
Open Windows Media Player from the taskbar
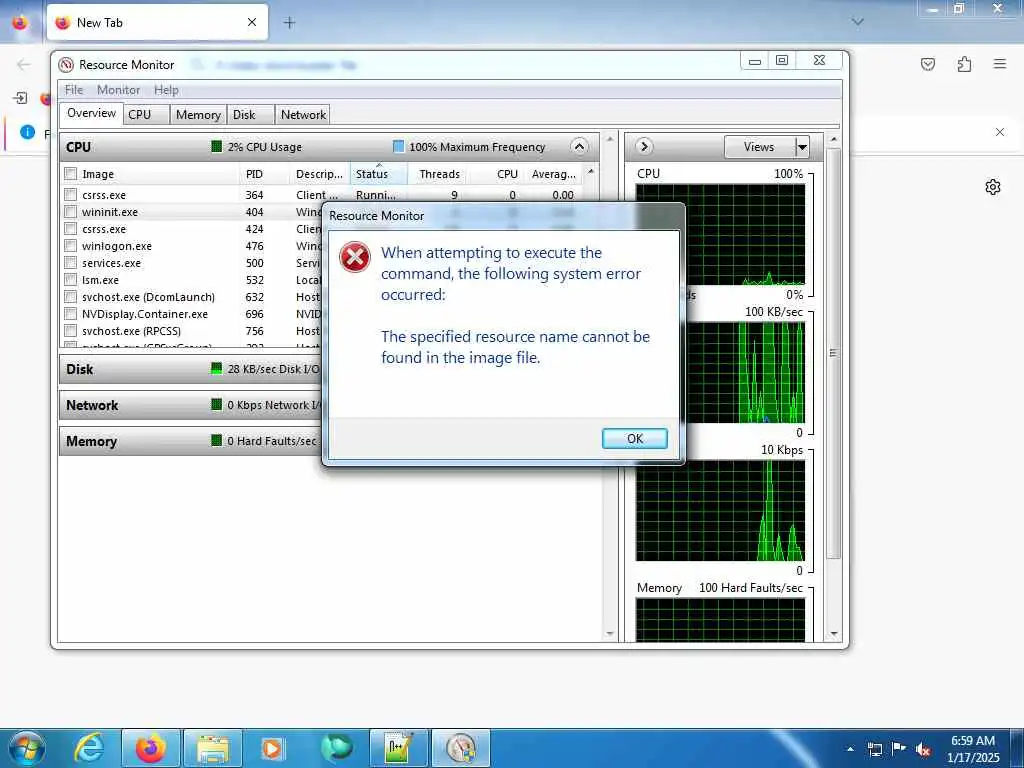point(272,748)
